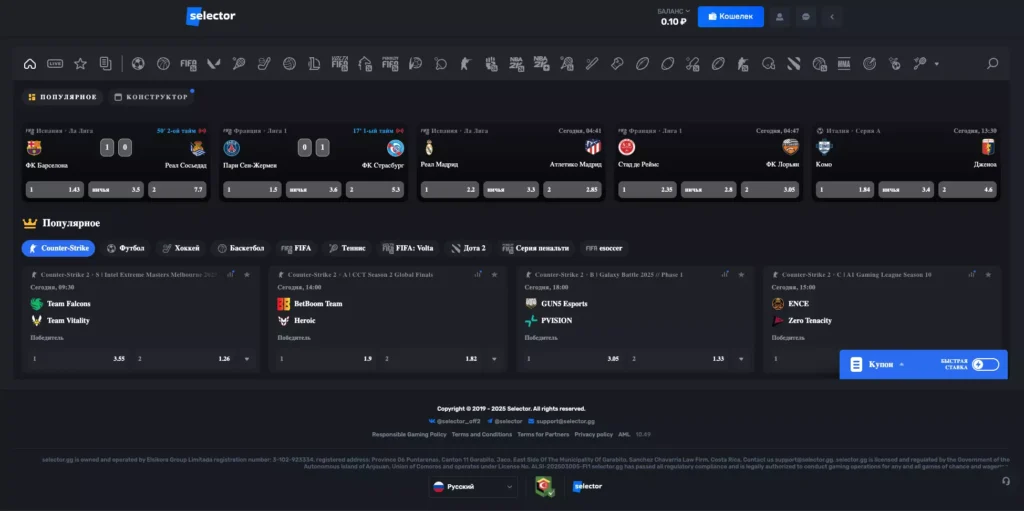Click the home icon in sports bar

point(30,64)
